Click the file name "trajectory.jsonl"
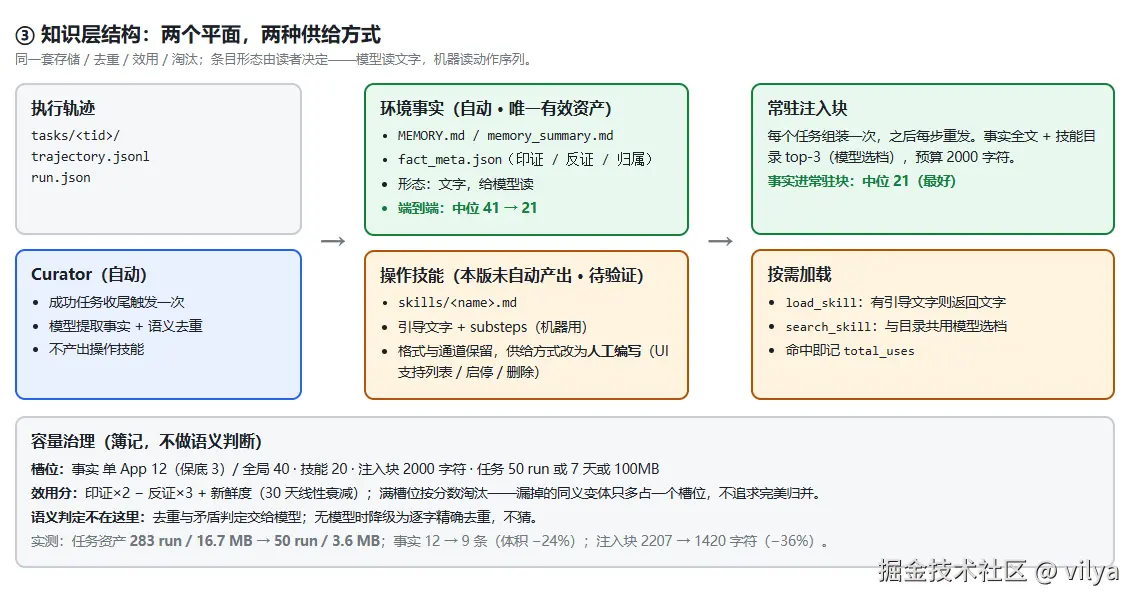The image size is (1138, 604). 90,157
